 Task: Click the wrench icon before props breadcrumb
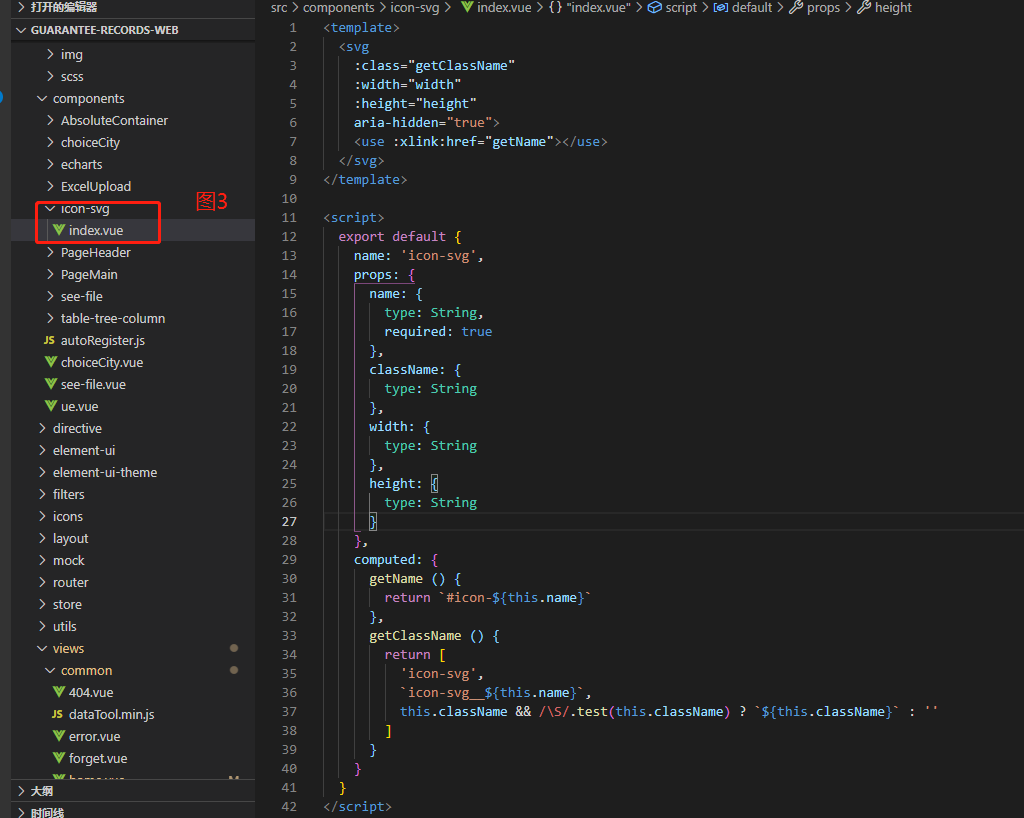(x=796, y=7)
